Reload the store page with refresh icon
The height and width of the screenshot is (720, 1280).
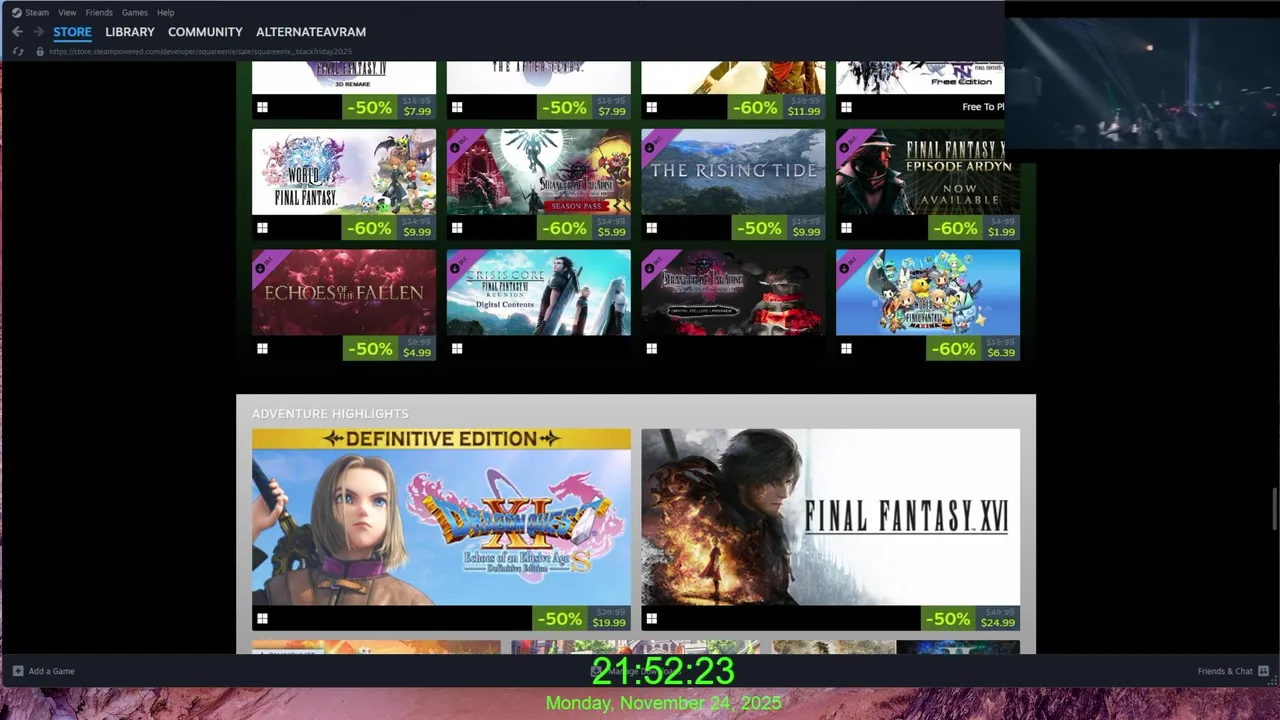click(x=18, y=51)
